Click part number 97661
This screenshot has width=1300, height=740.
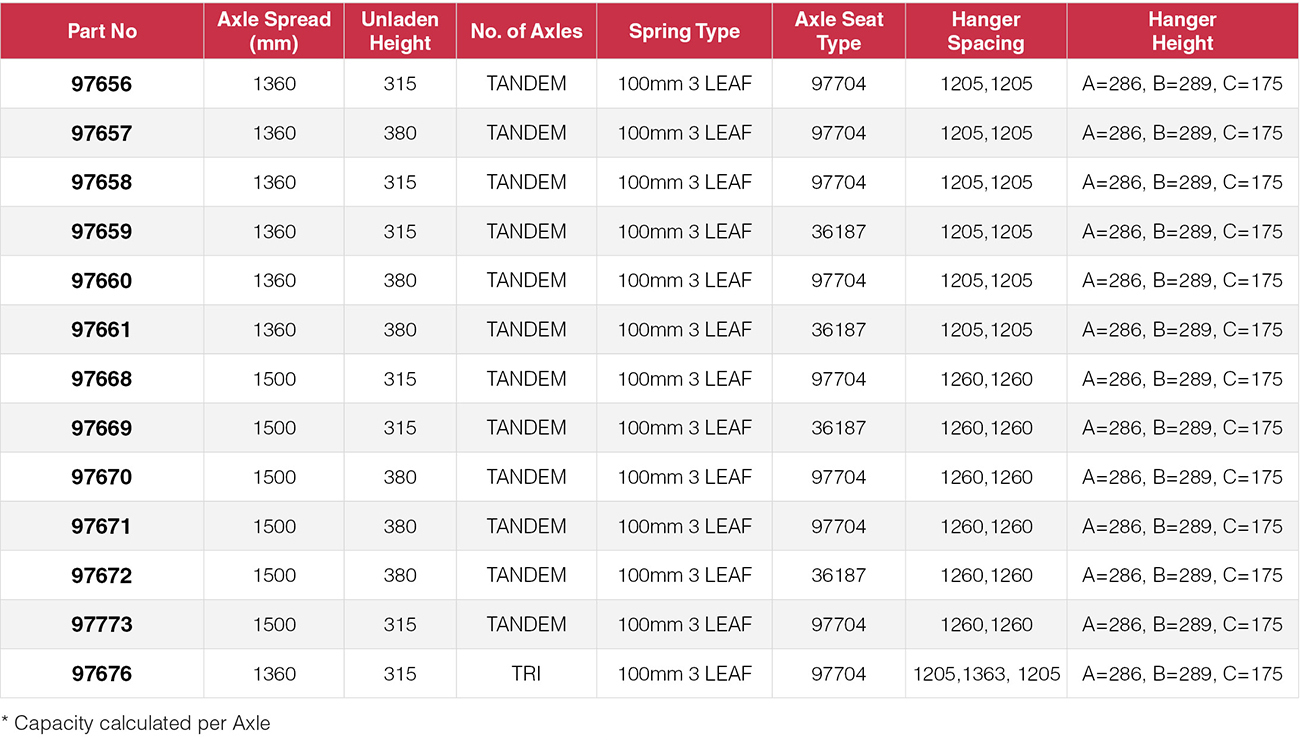102,330
